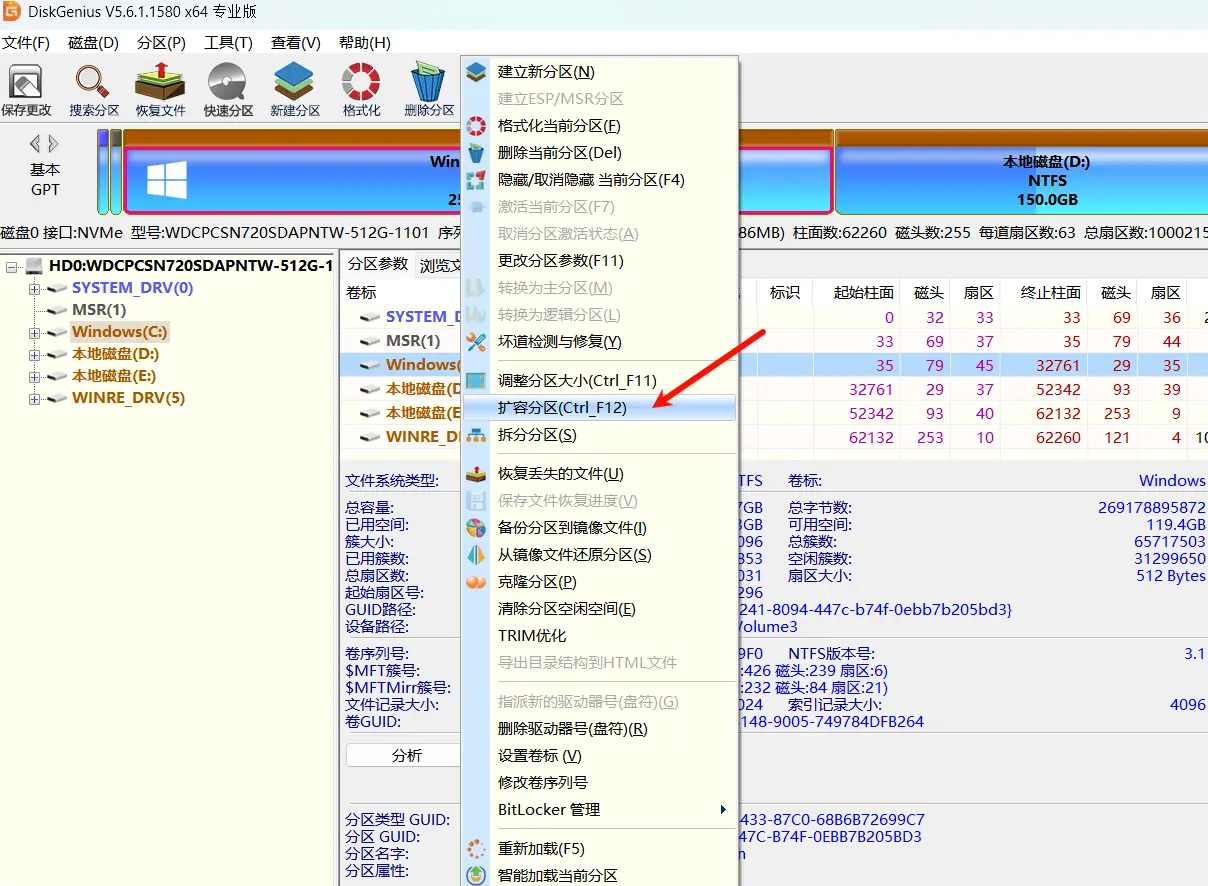The height and width of the screenshot is (886, 1208).
Task: Open the 帮助(H) menu
Action: (x=364, y=43)
